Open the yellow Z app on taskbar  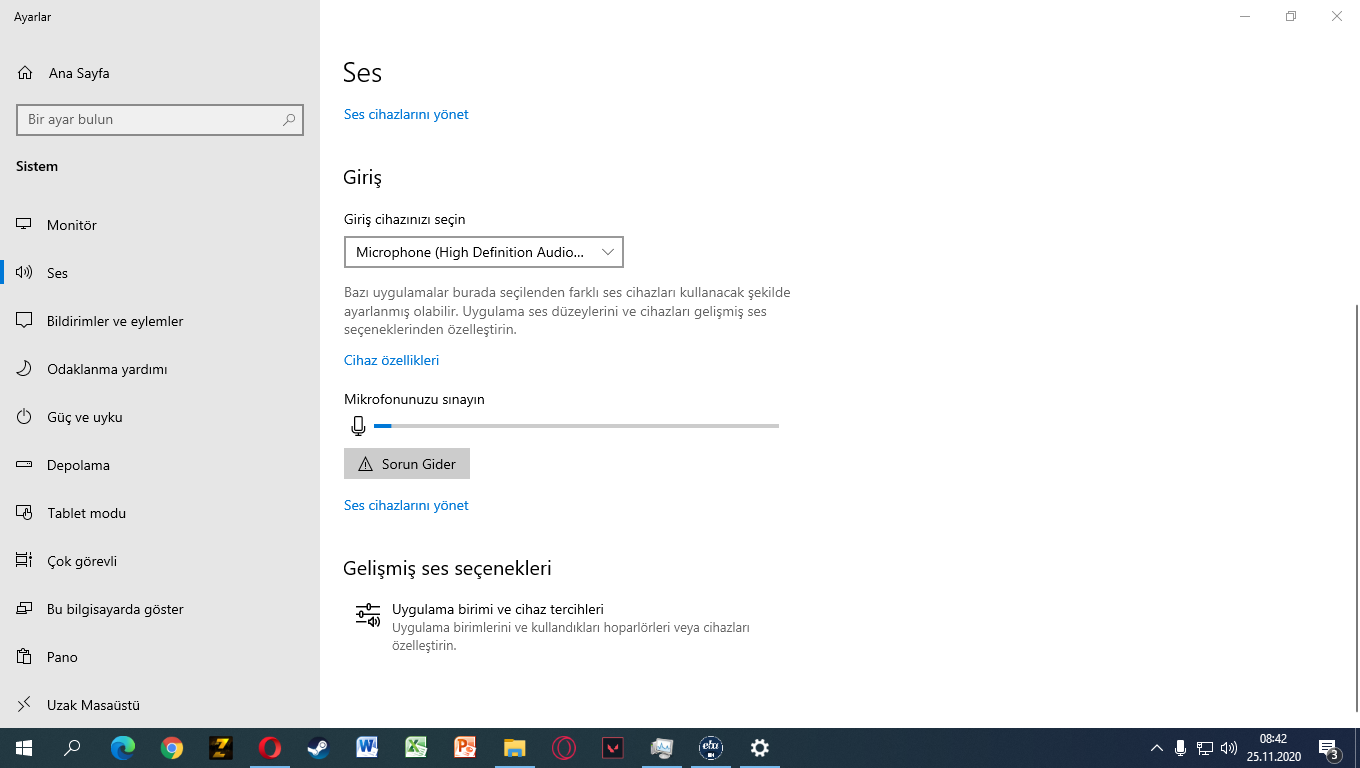pos(221,748)
